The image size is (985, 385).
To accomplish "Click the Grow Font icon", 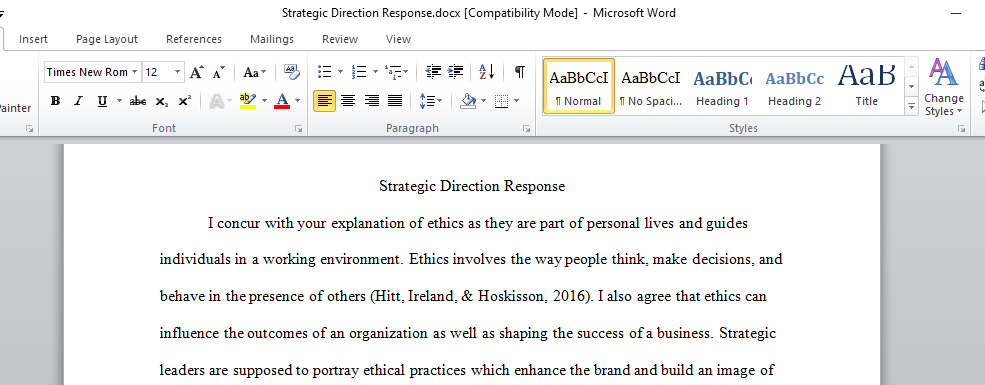I will (x=197, y=72).
